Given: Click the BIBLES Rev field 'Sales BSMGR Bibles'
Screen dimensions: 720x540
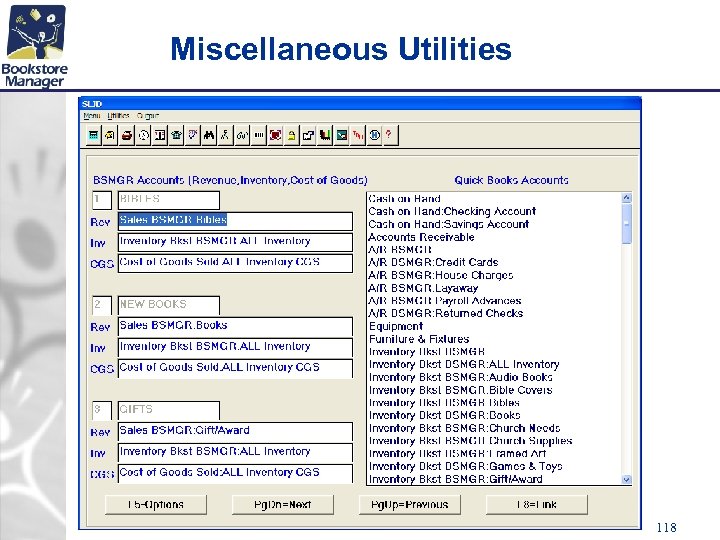Looking at the screenshot, I should pos(235,221).
